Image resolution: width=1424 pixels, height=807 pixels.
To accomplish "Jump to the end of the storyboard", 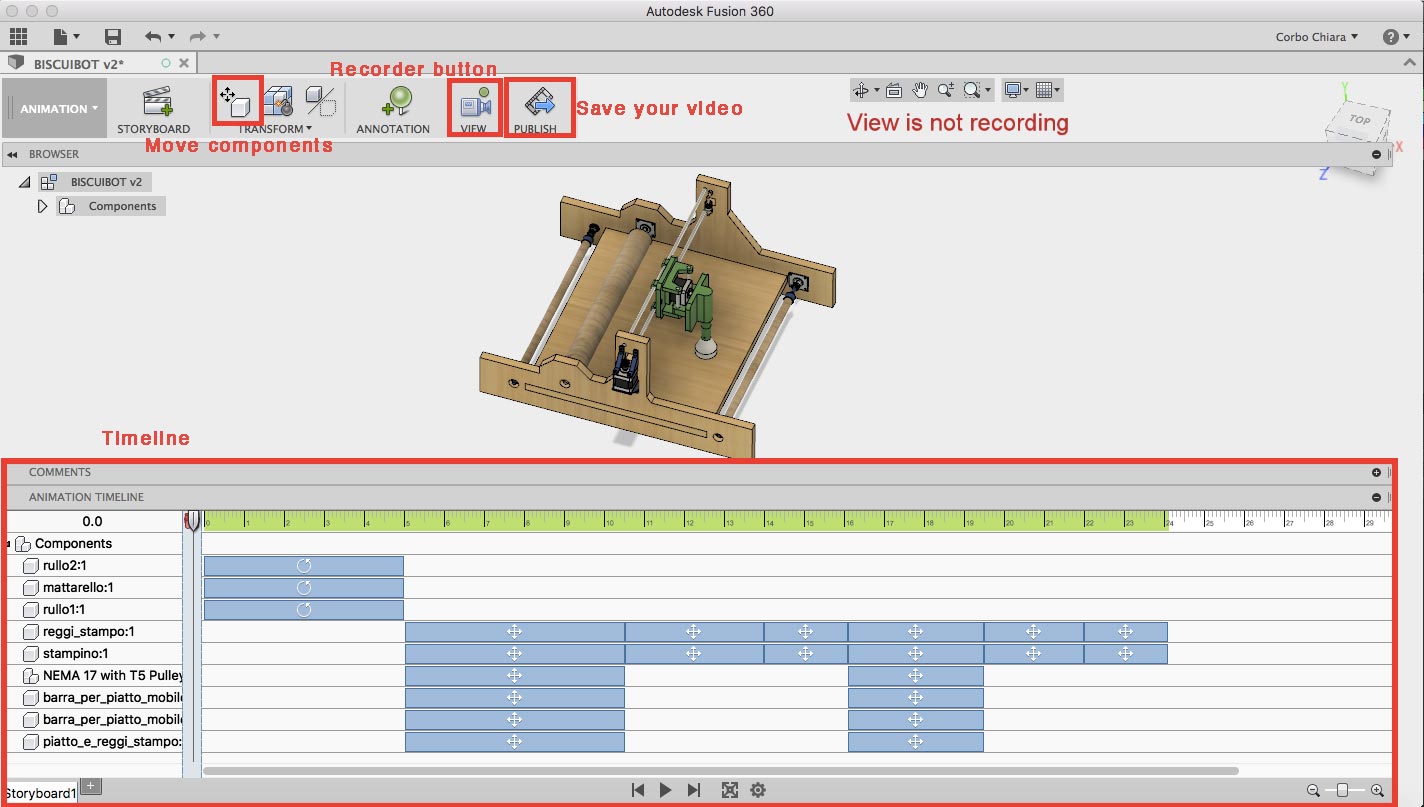I will 694,790.
